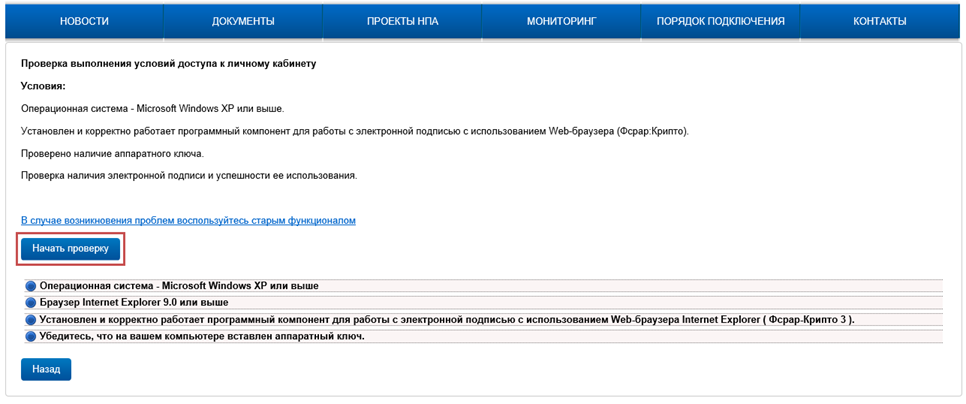Image resolution: width=966 pixels, height=404 pixels.
Task: Switch to the МОНИТОРИНГ section
Action: 561,22
